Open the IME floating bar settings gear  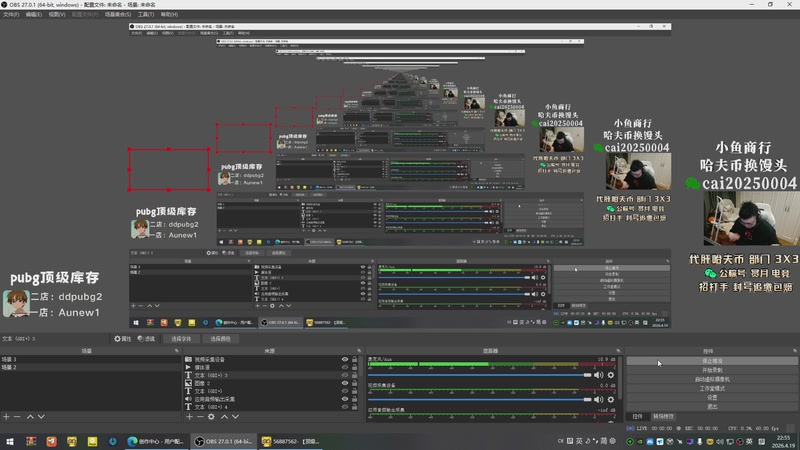click(x=613, y=441)
